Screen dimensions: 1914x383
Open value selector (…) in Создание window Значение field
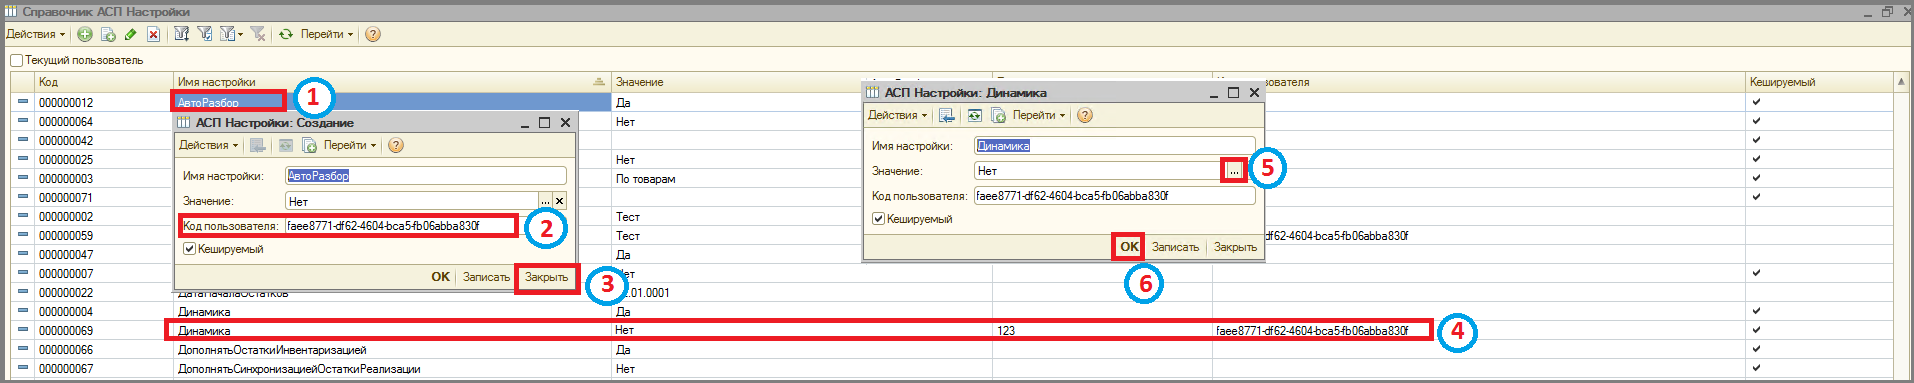pyautogui.click(x=546, y=201)
